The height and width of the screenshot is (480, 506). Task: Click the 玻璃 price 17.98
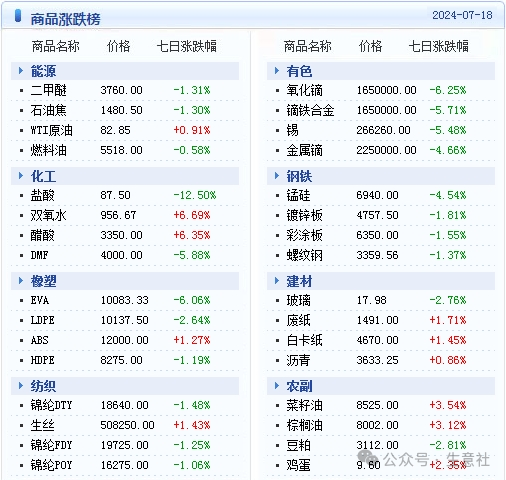[371, 300]
